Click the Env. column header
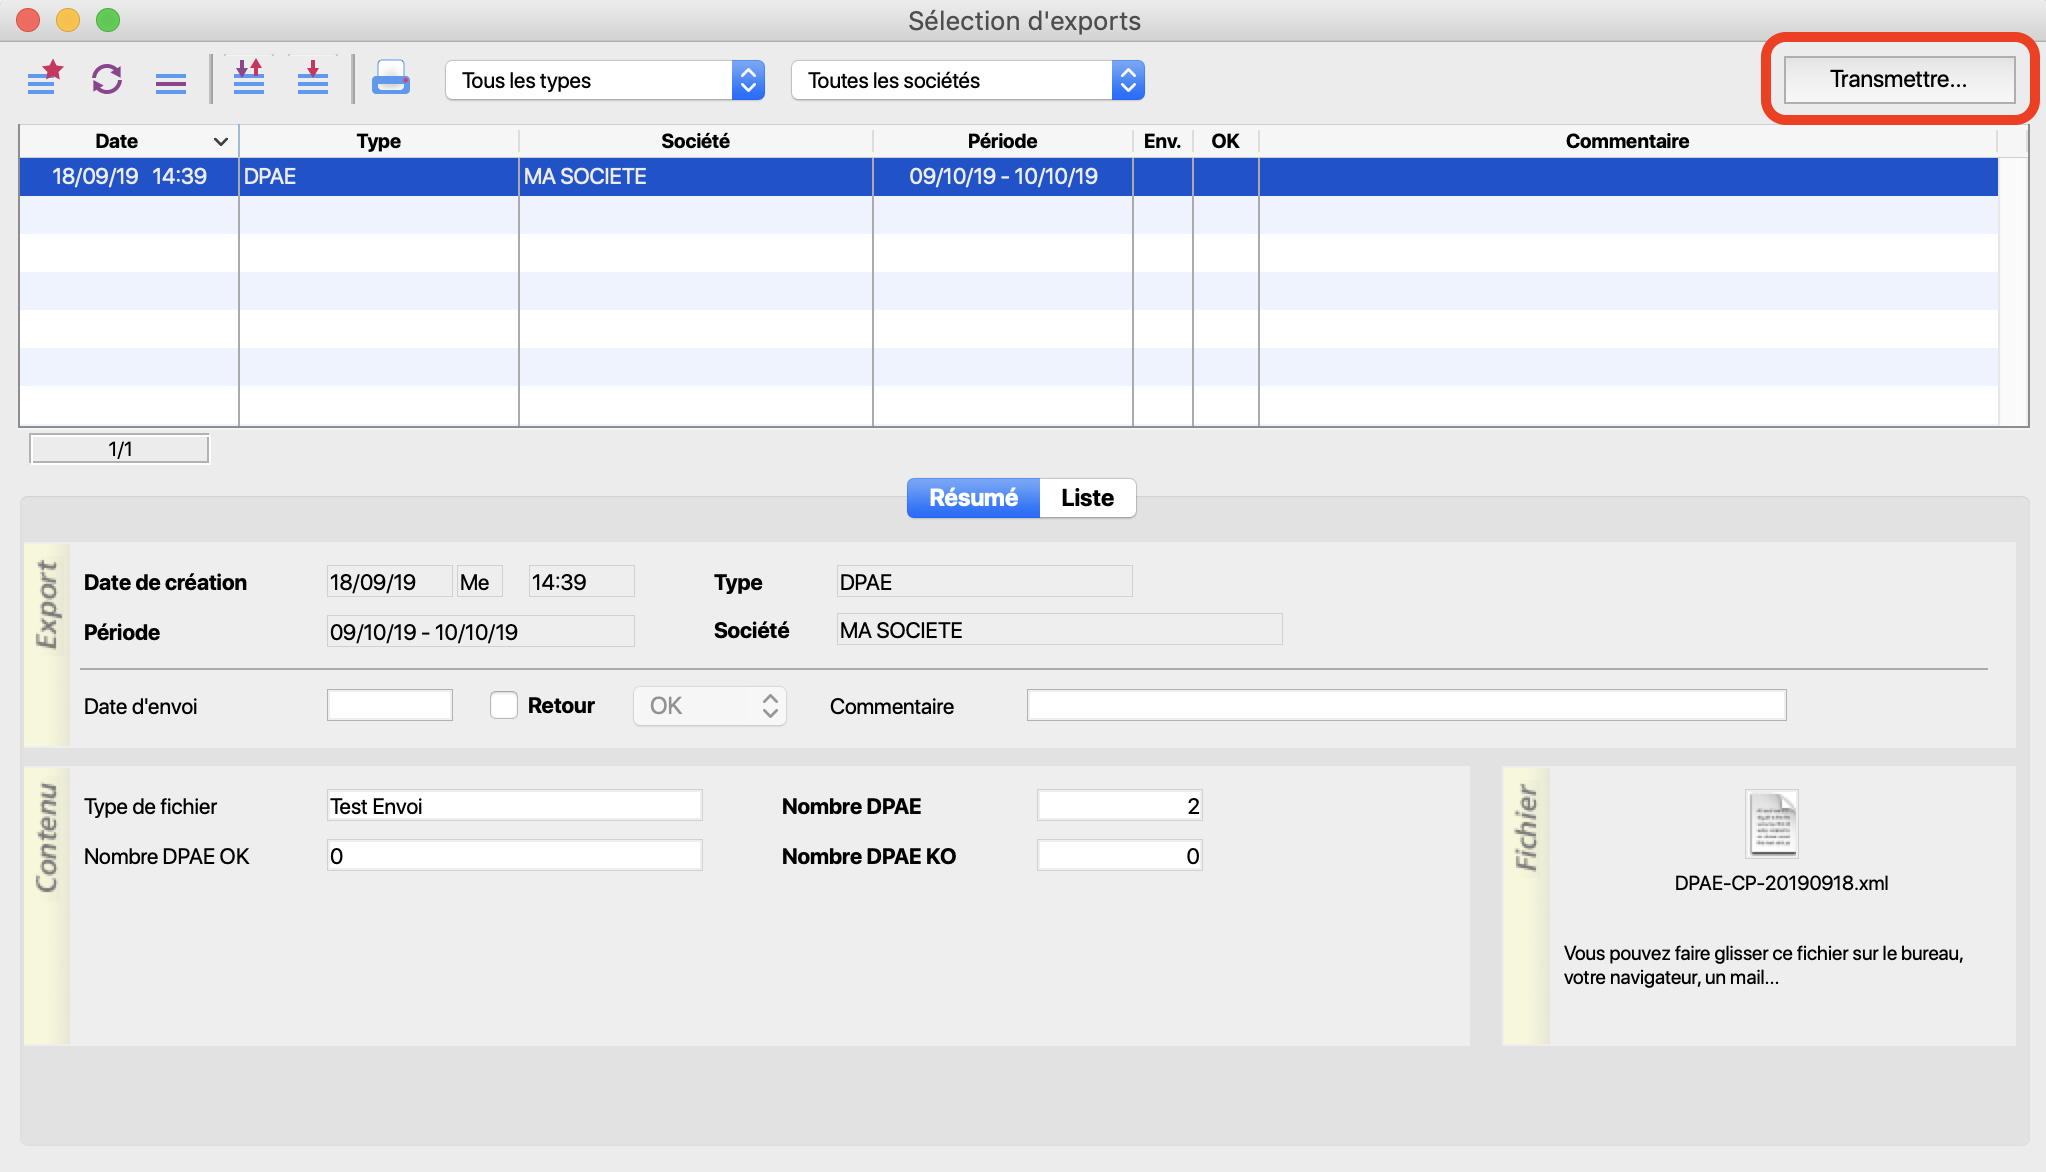Image resolution: width=2046 pixels, height=1172 pixels. coord(1163,141)
